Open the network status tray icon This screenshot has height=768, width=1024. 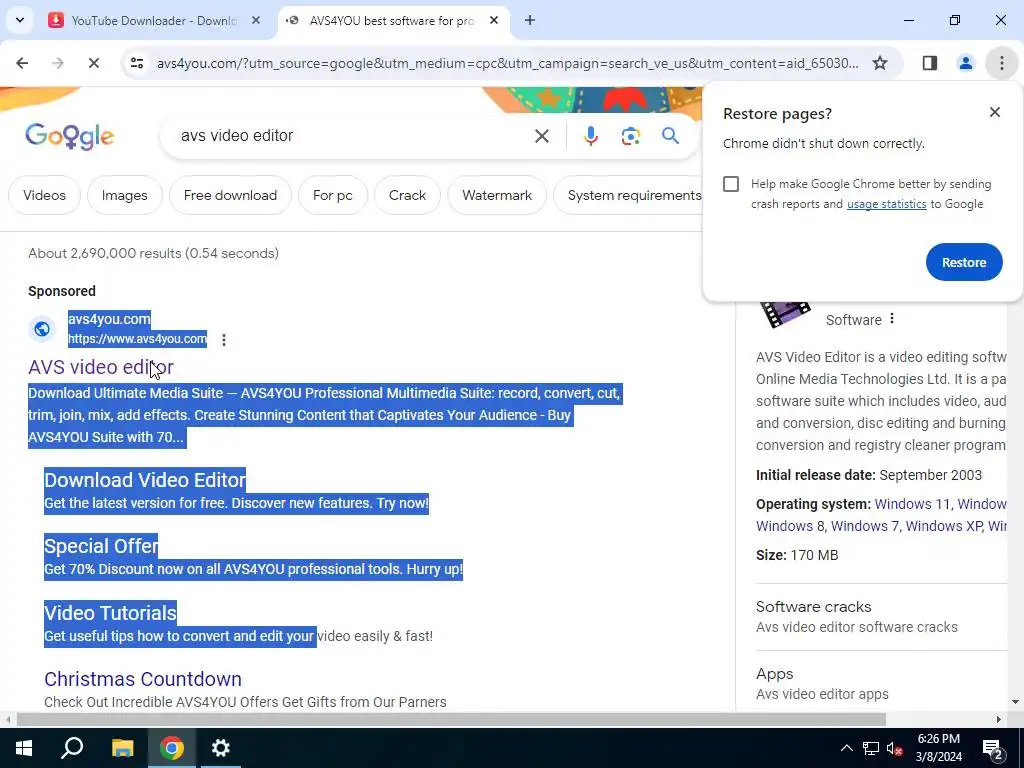[870, 748]
